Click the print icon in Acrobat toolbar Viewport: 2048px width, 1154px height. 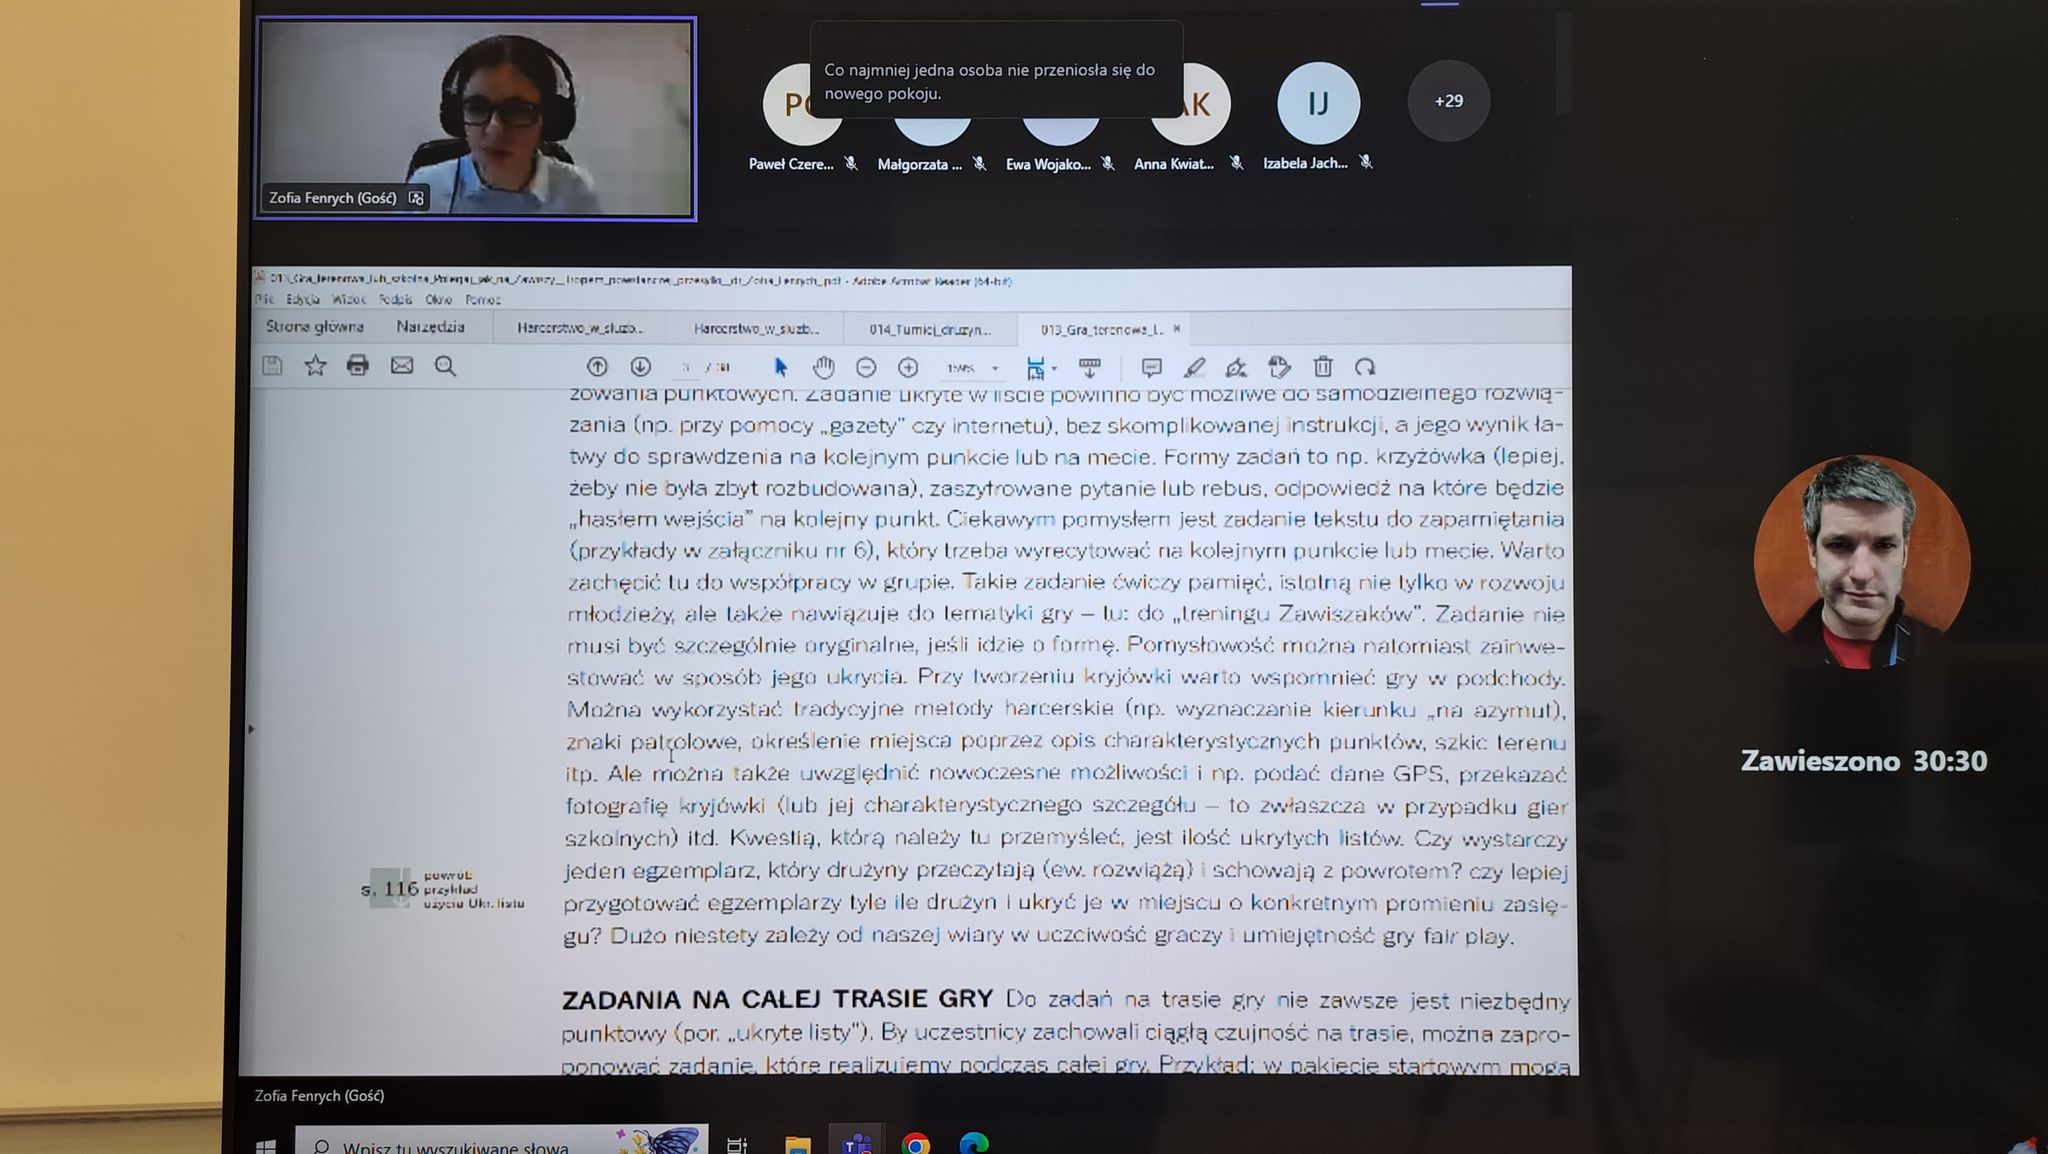pyautogui.click(x=357, y=366)
